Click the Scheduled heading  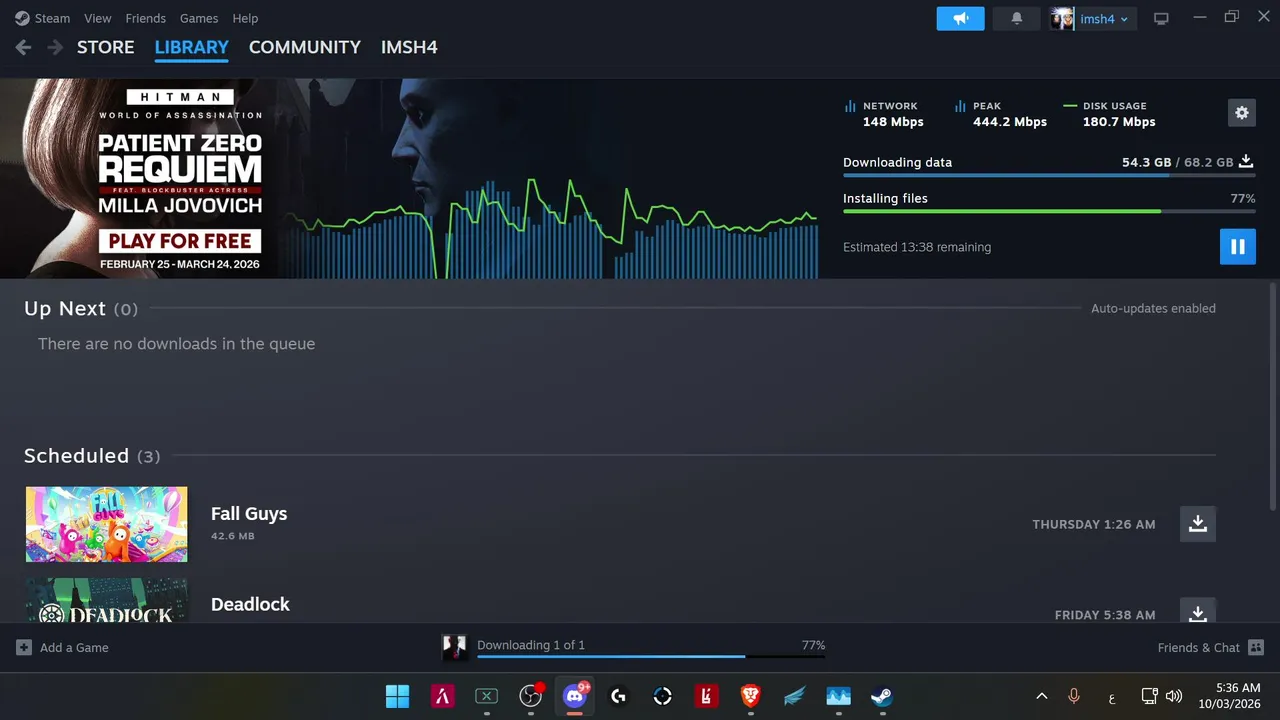(x=76, y=455)
